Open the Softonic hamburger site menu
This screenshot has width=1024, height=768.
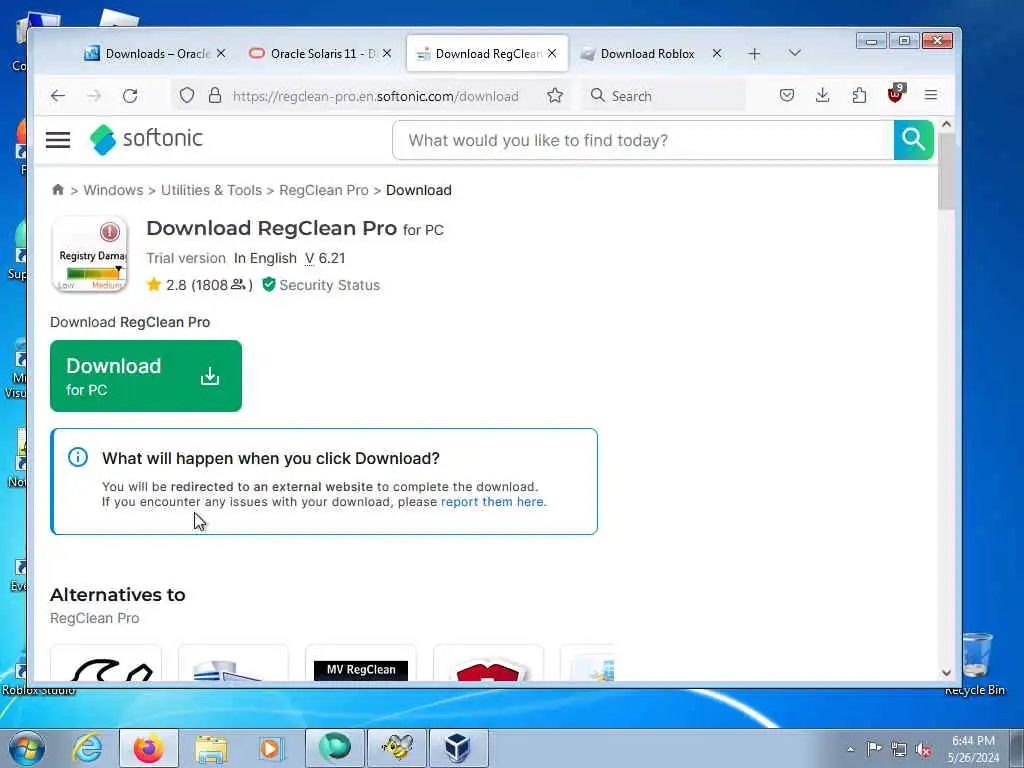point(58,139)
